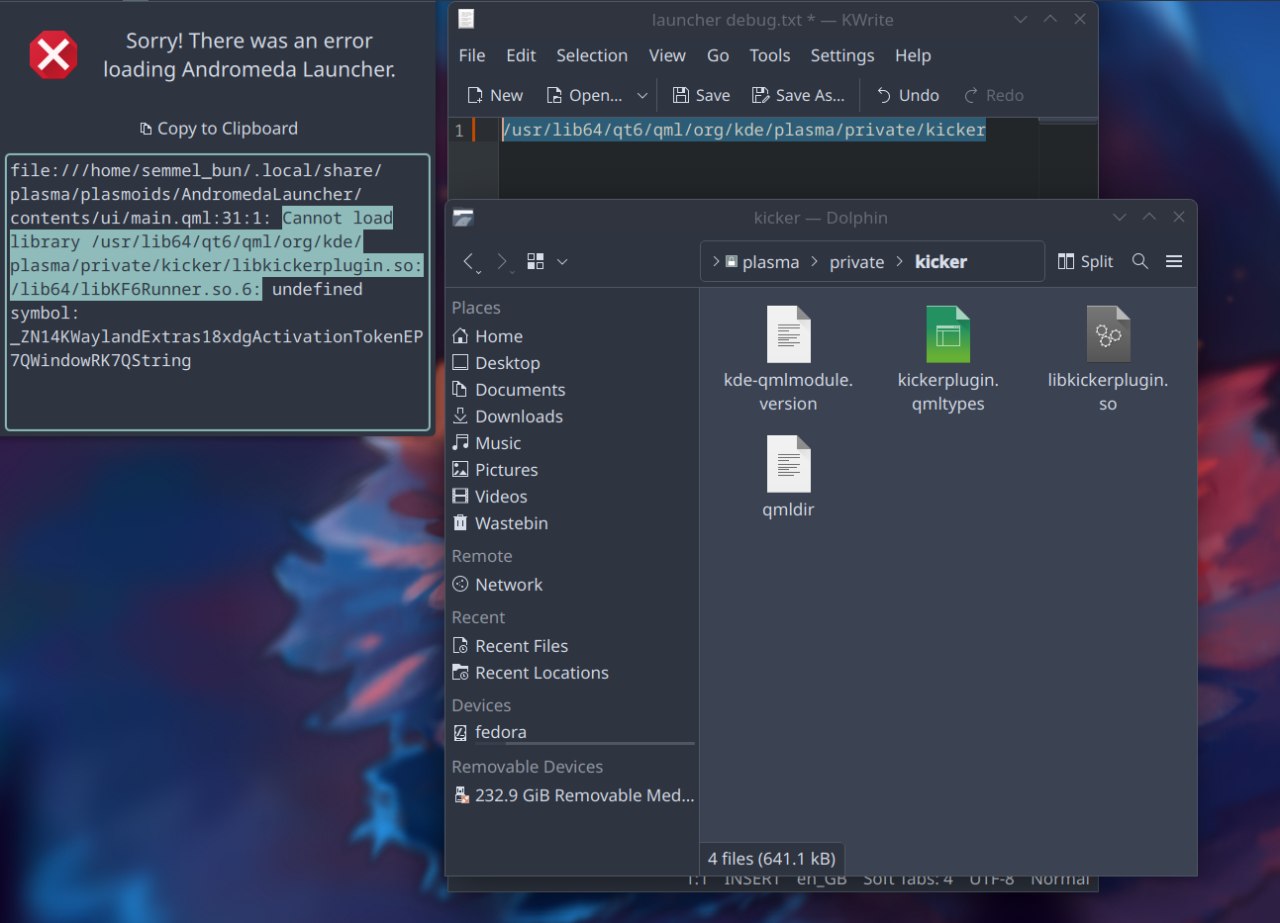Click the error message text box
This screenshot has width=1280, height=923.
coord(218,292)
